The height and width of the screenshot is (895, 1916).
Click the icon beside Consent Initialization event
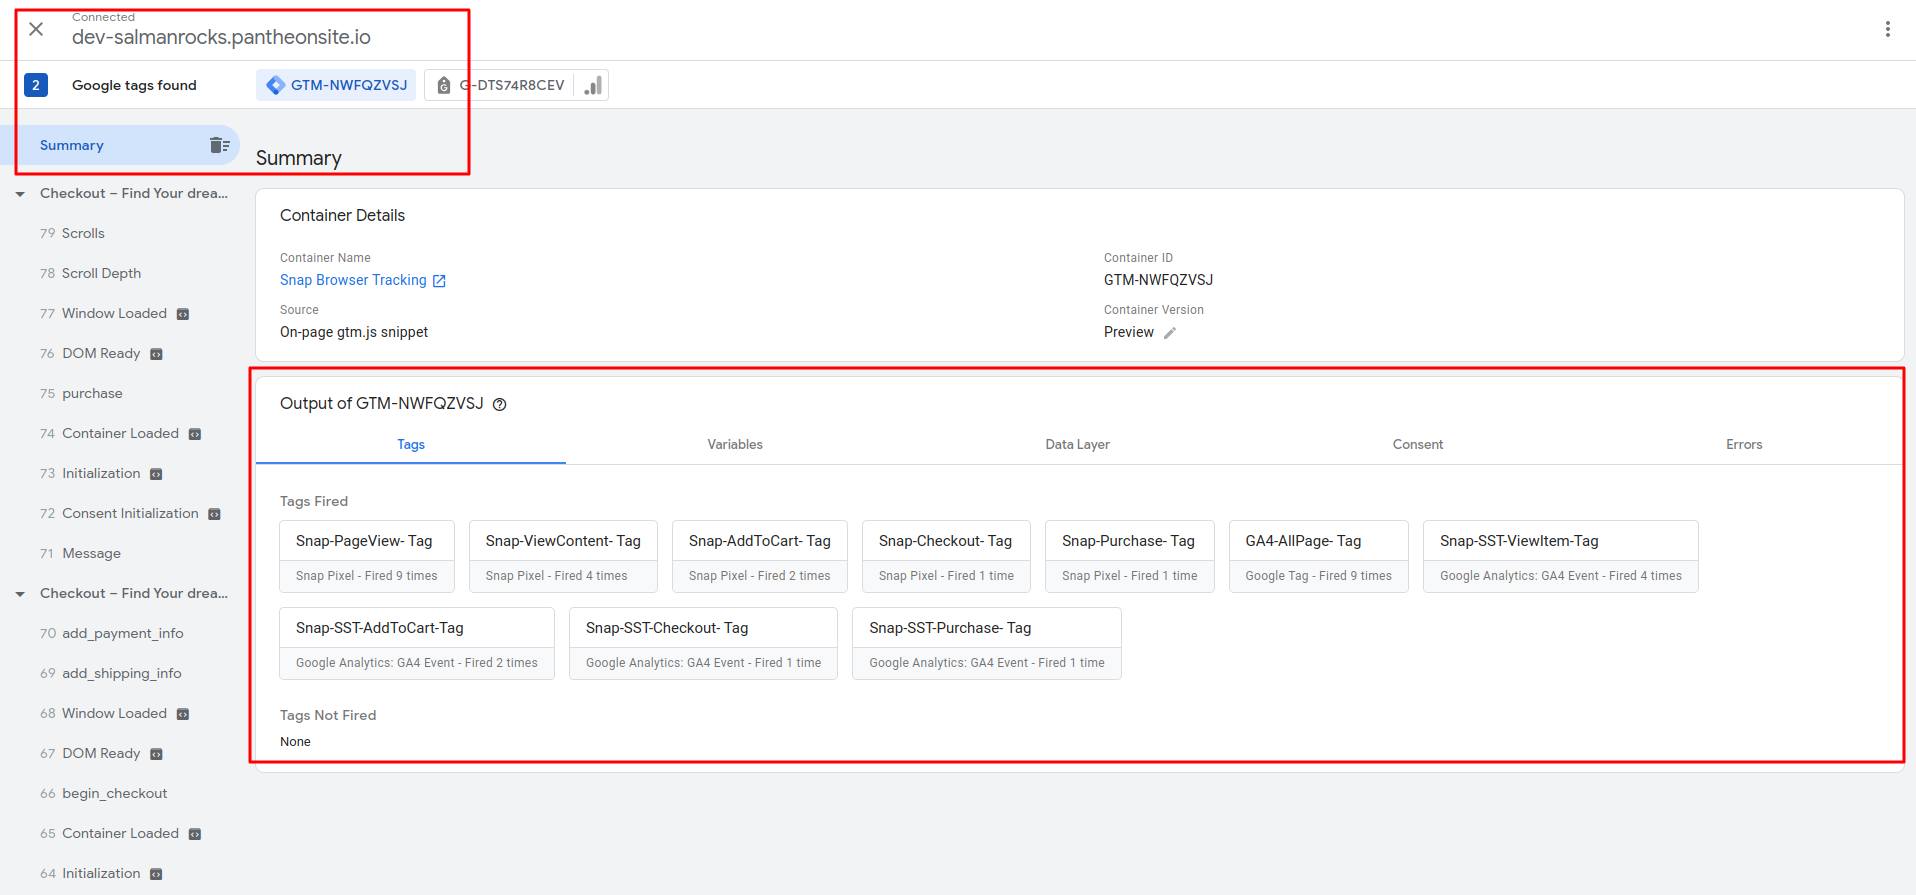(214, 514)
